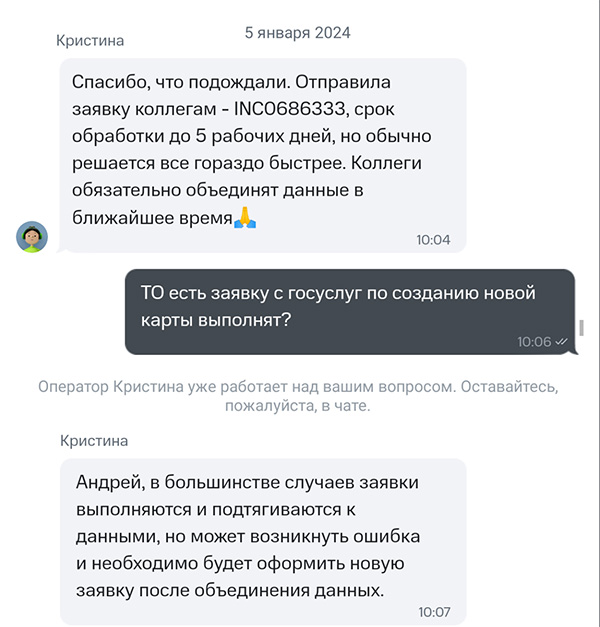Click the 10:07 message timestamp
Viewport: 600px width, 627px height.
434,612
